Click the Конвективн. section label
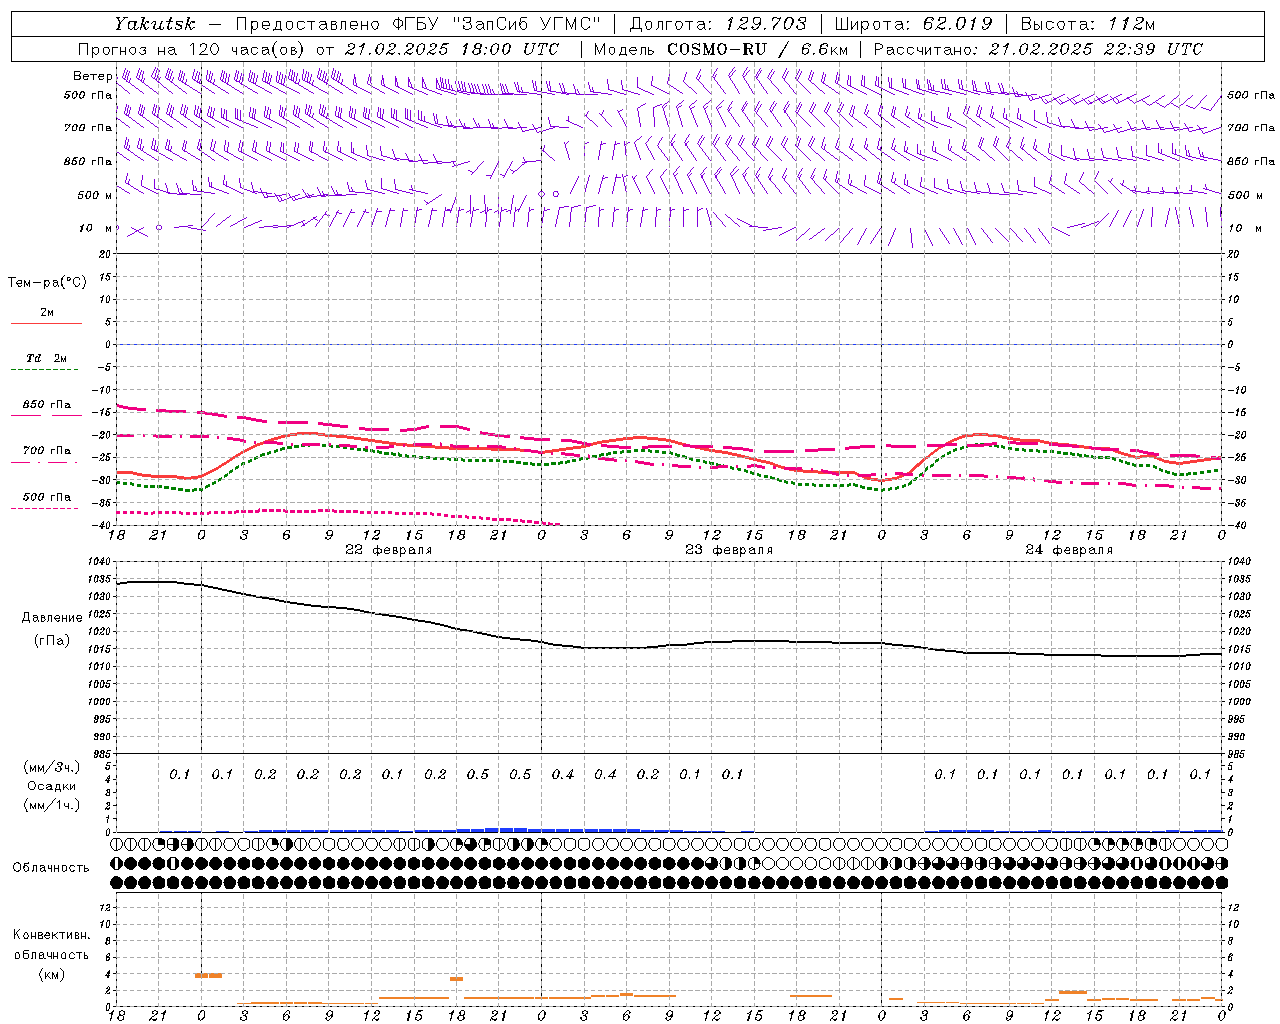Image resolution: width=1280 pixels, height=1024 pixels. click(x=51, y=934)
